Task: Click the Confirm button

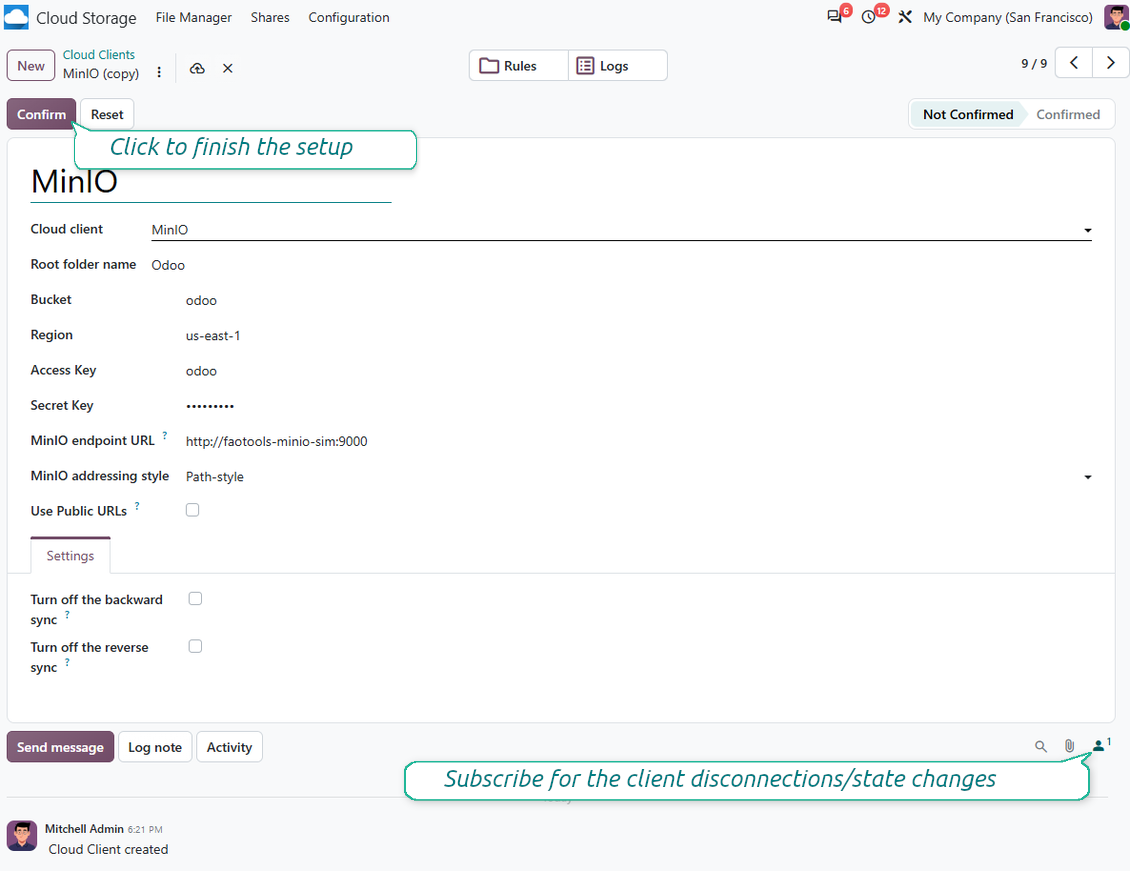Action: (x=41, y=114)
